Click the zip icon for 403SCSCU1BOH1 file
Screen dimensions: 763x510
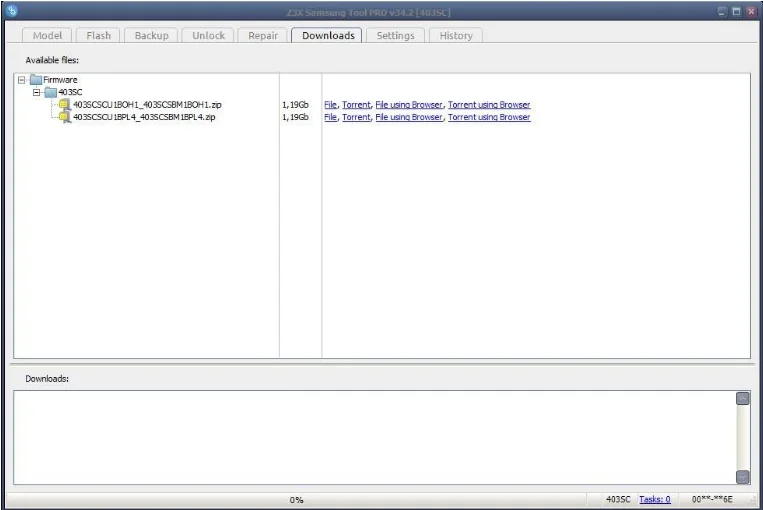[65, 104]
